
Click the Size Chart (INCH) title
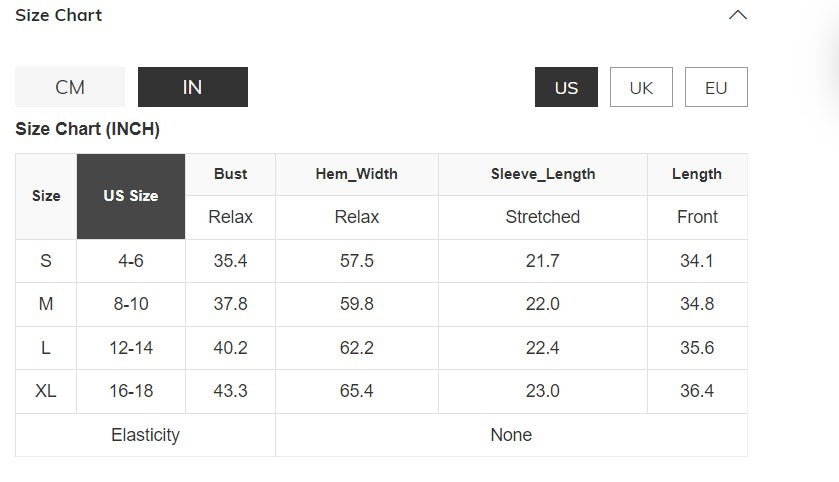pyautogui.click(x=88, y=129)
